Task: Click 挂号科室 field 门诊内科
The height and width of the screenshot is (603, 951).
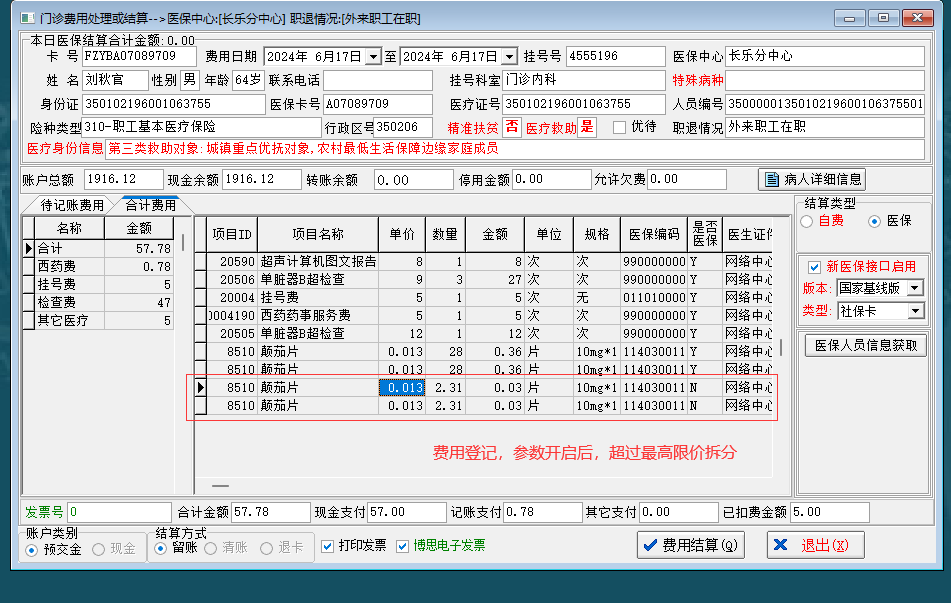Action: pos(584,80)
